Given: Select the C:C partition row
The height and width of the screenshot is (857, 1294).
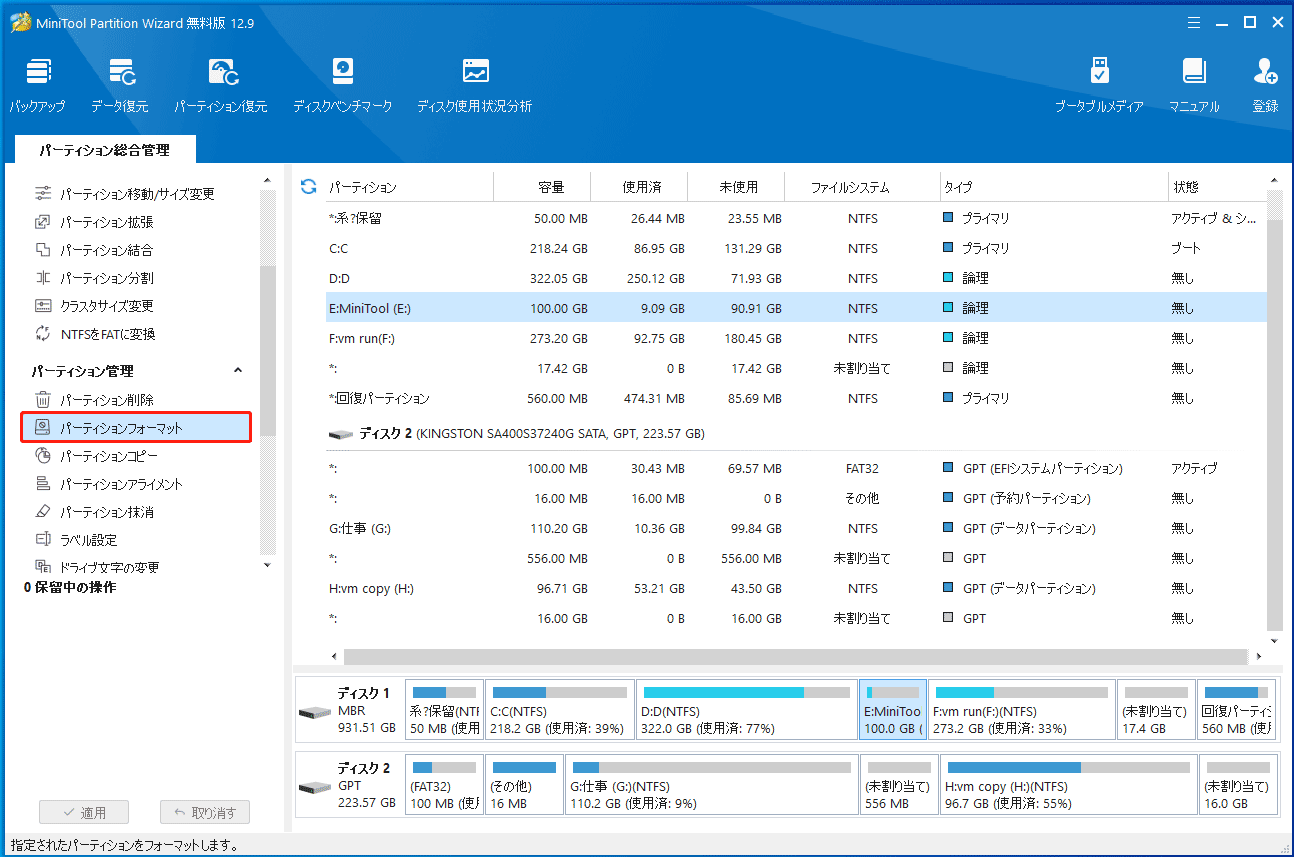Looking at the screenshot, I should [795, 248].
